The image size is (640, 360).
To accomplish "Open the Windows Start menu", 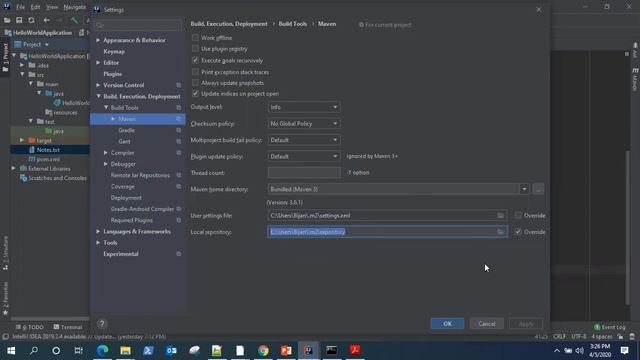I will coord(11,350).
